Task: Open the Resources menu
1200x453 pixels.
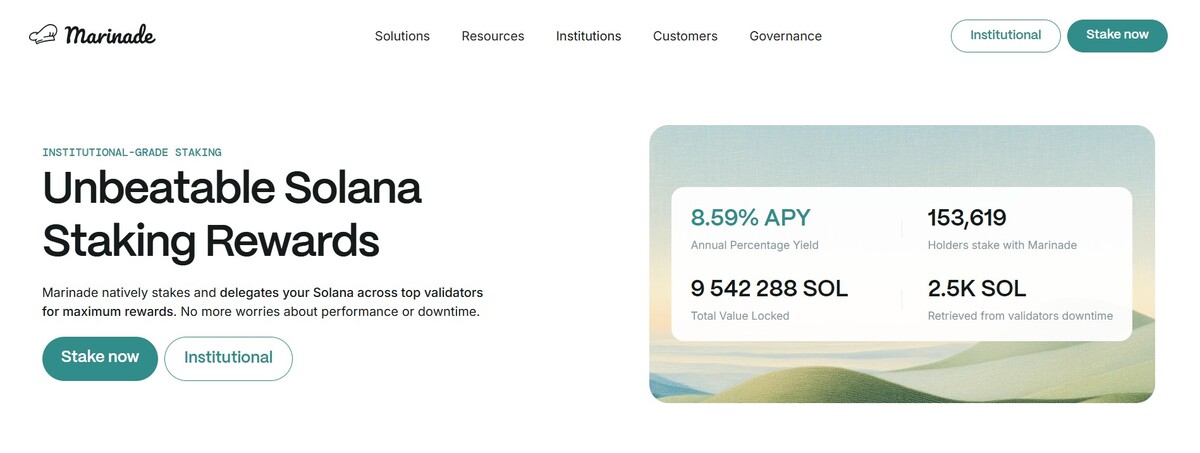Action: click(x=493, y=36)
